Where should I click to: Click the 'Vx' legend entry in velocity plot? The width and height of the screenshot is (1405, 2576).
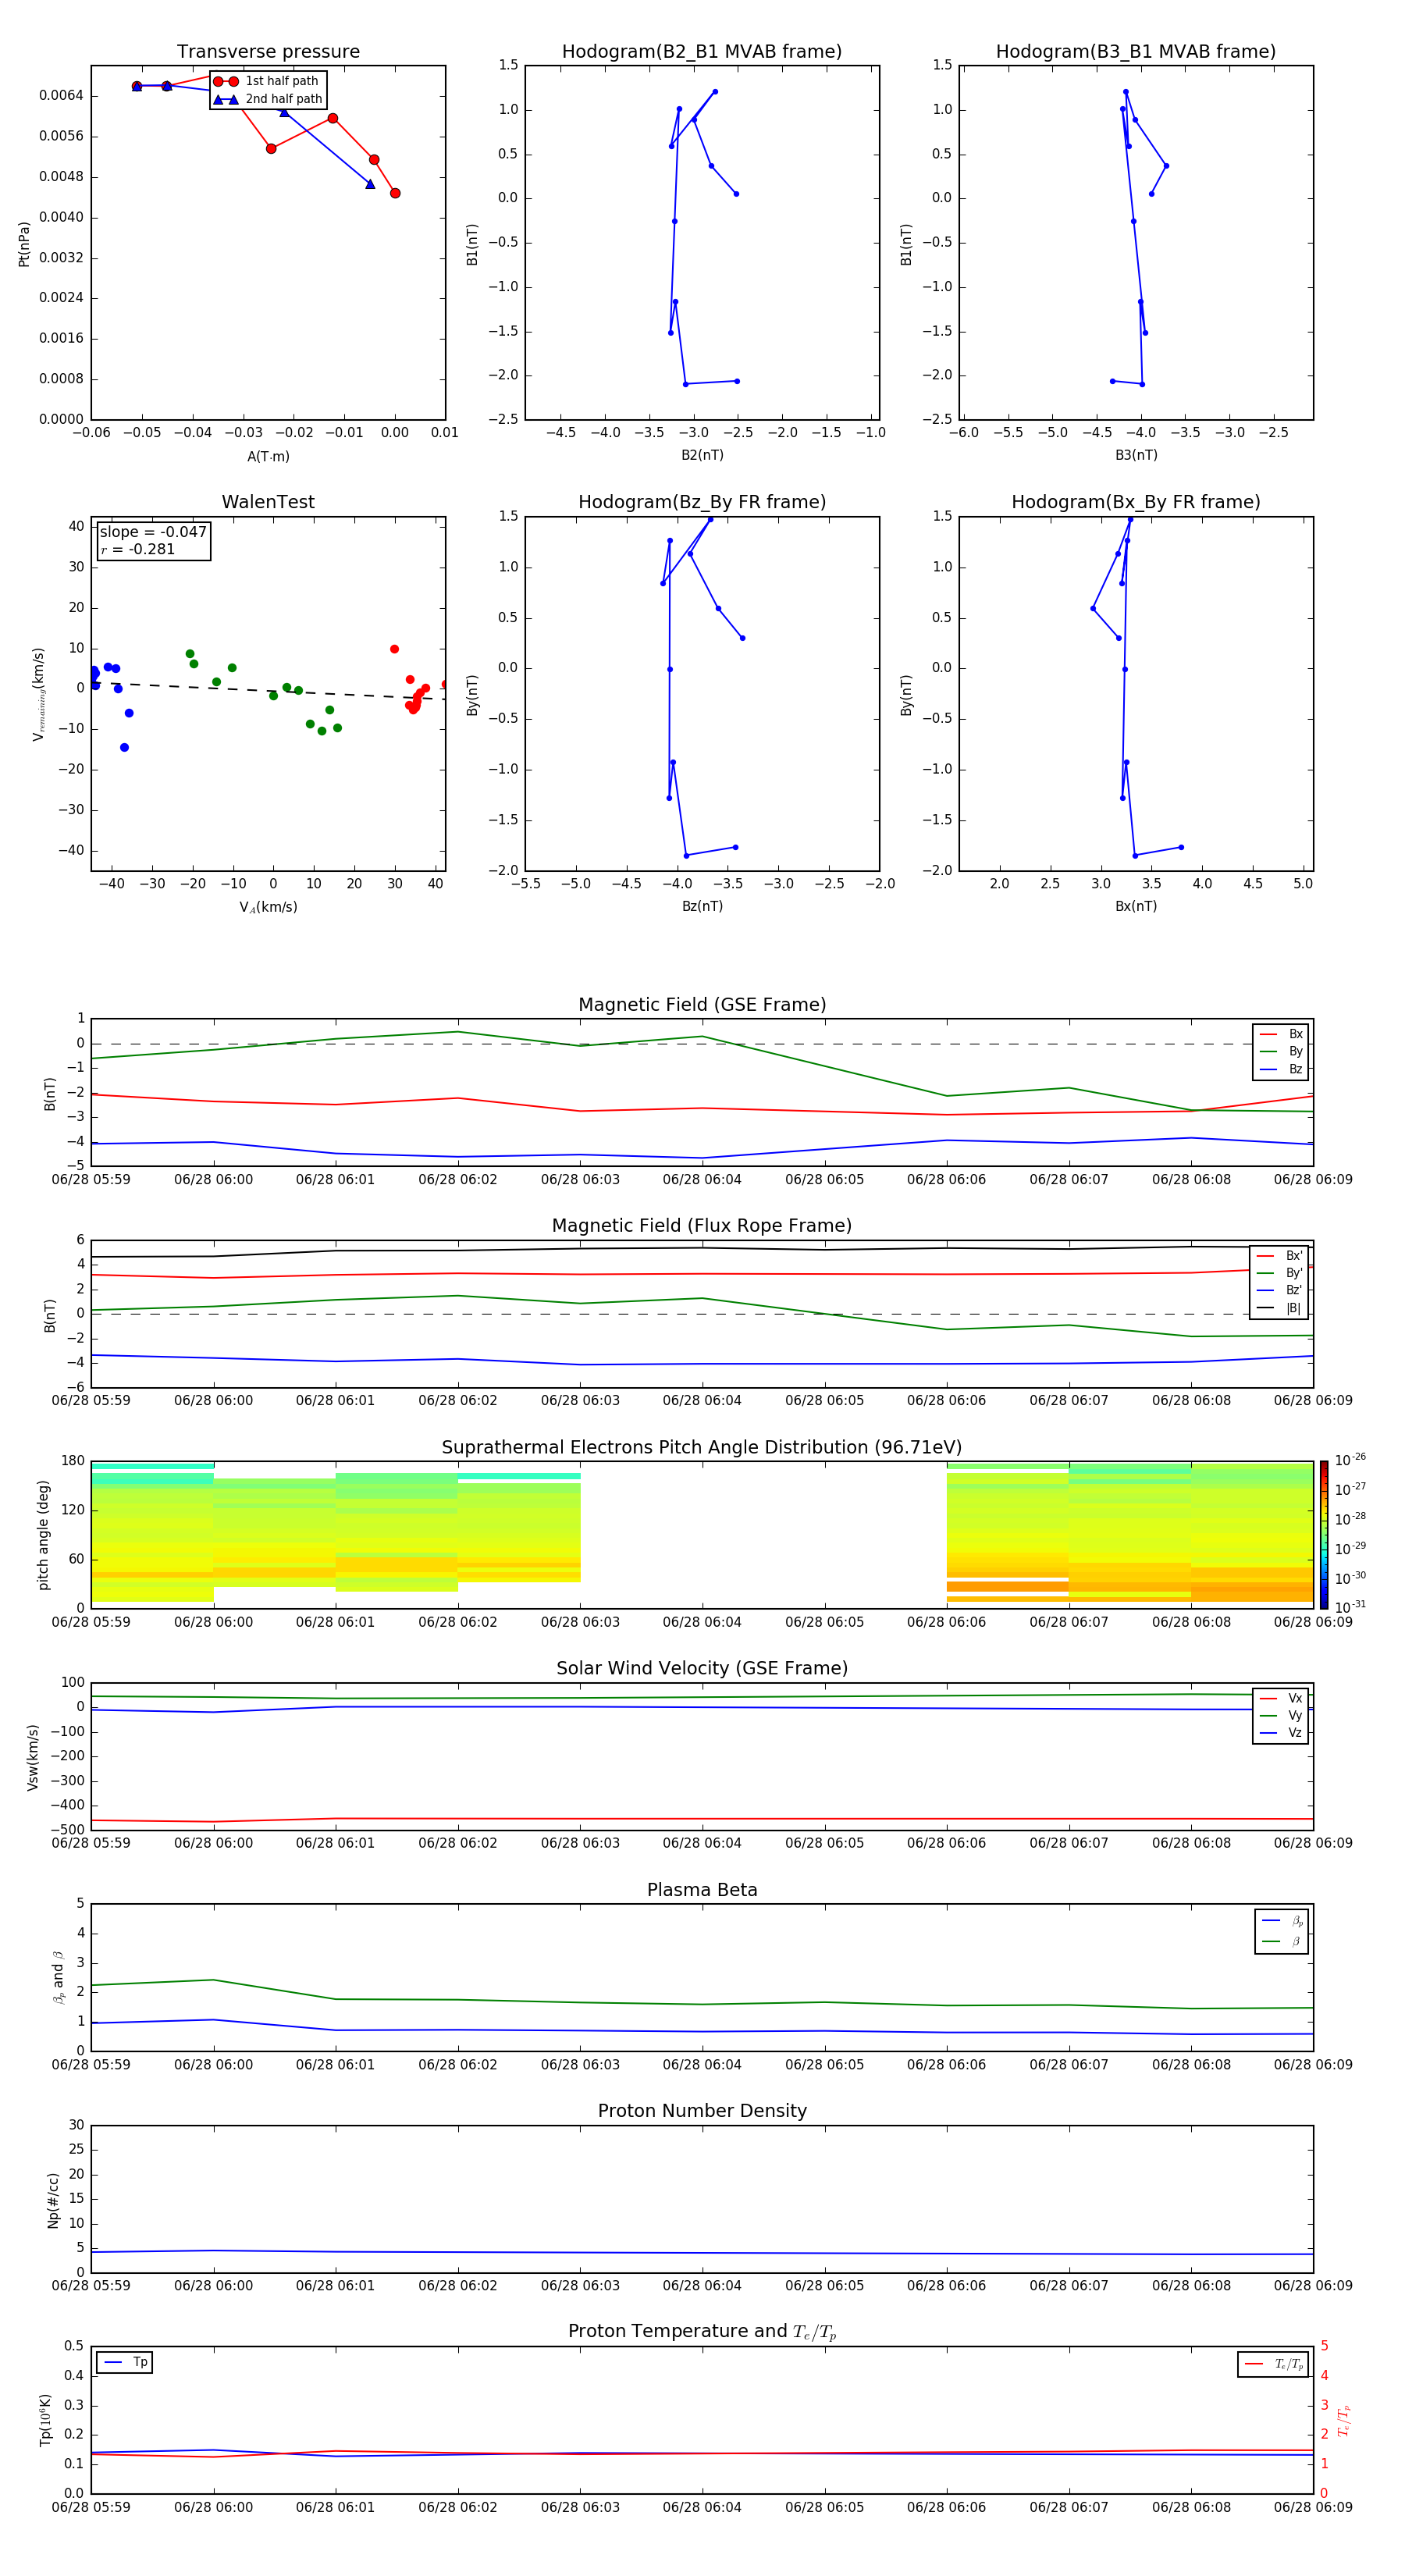coord(1281,1698)
